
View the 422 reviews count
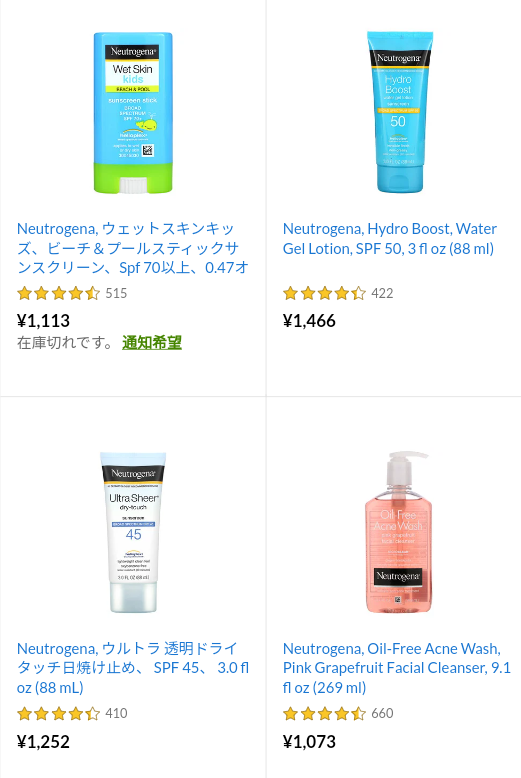click(382, 293)
